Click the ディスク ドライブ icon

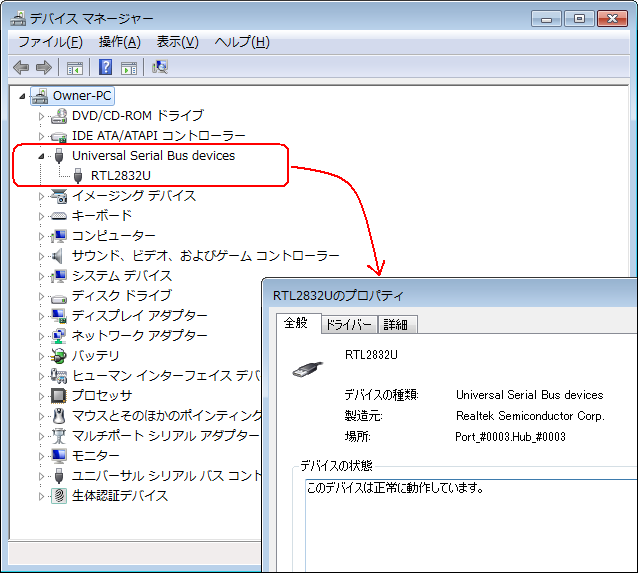tap(59, 298)
